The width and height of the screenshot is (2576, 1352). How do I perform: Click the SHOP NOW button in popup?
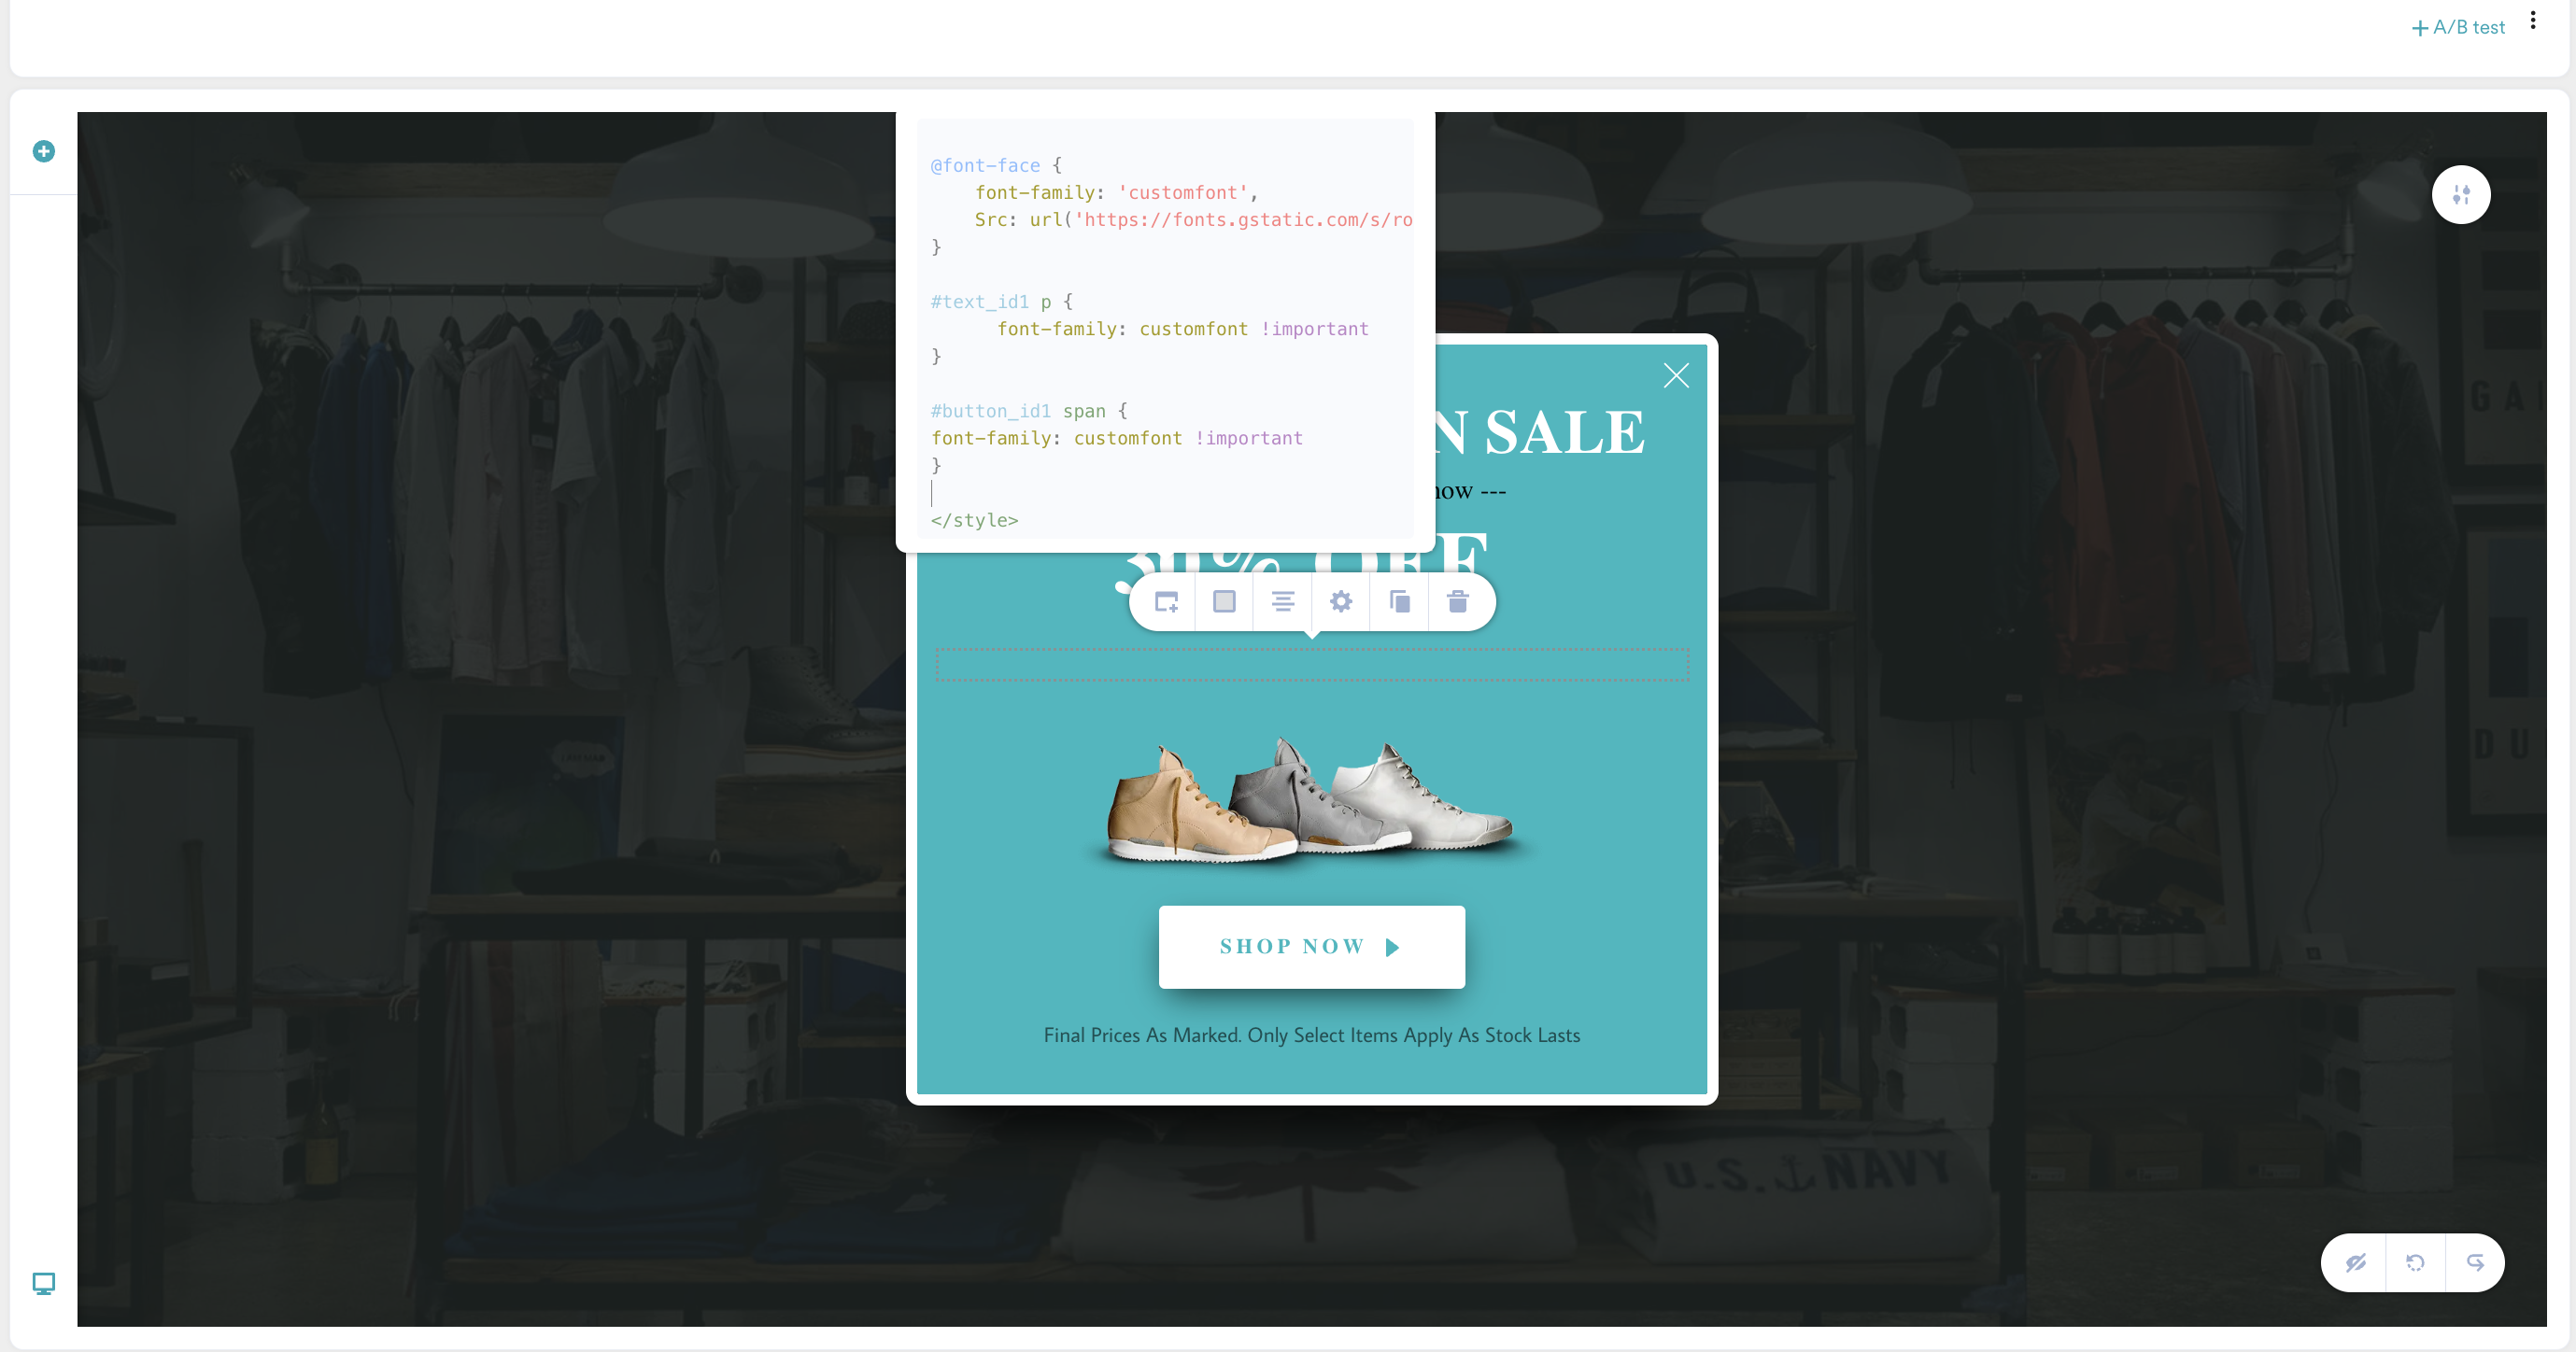(1311, 947)
